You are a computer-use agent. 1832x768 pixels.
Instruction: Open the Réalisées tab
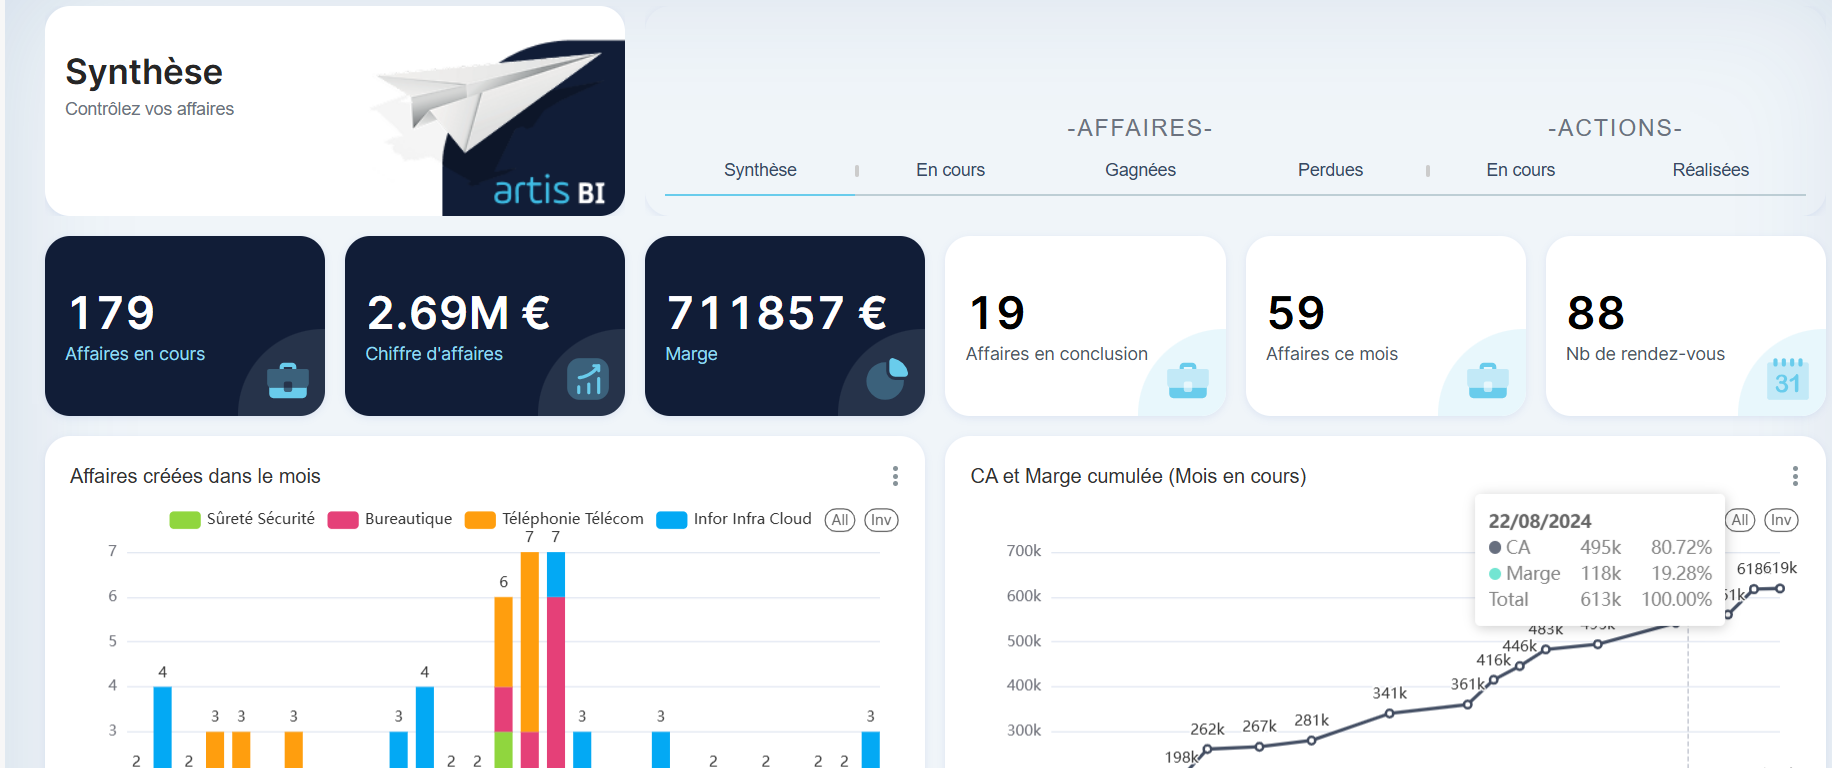pyautogui.click(x=1710, y=170)
